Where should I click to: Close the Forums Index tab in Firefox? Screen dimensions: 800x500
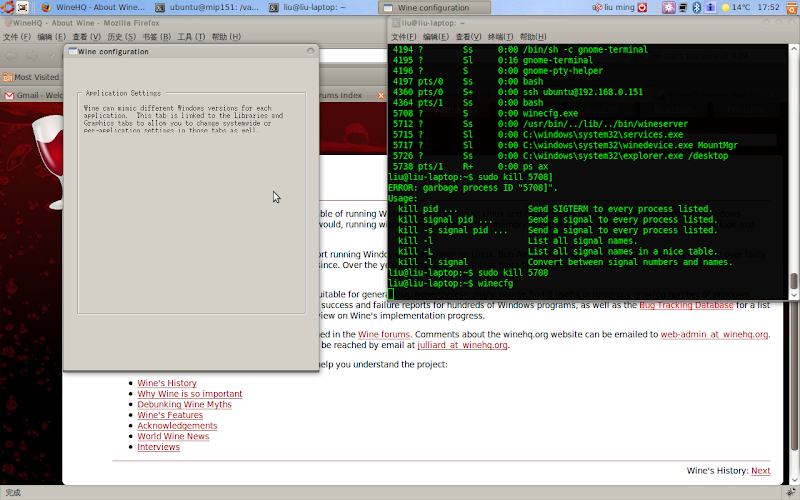[381, 95]
